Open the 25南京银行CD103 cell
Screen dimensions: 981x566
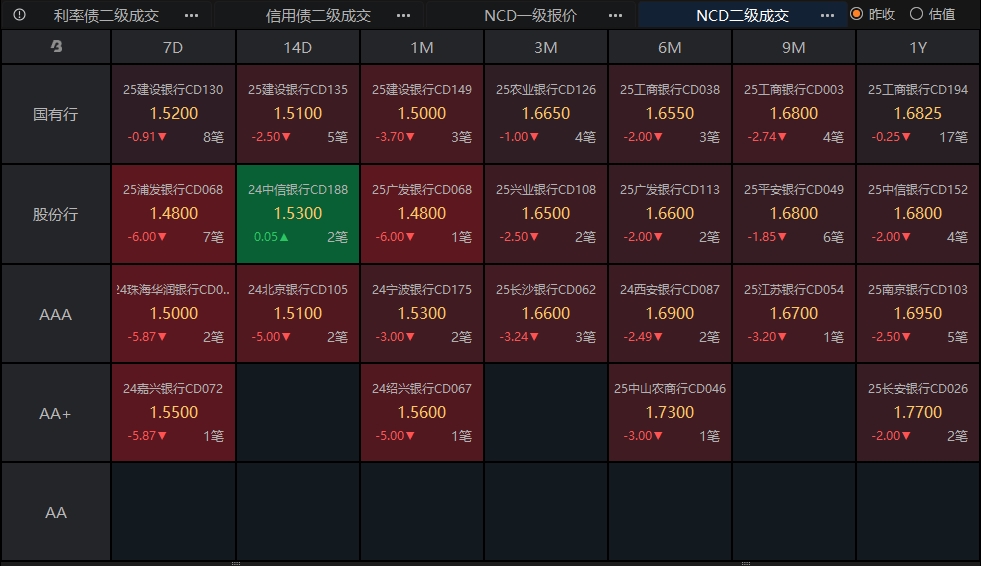pos(918,313)
